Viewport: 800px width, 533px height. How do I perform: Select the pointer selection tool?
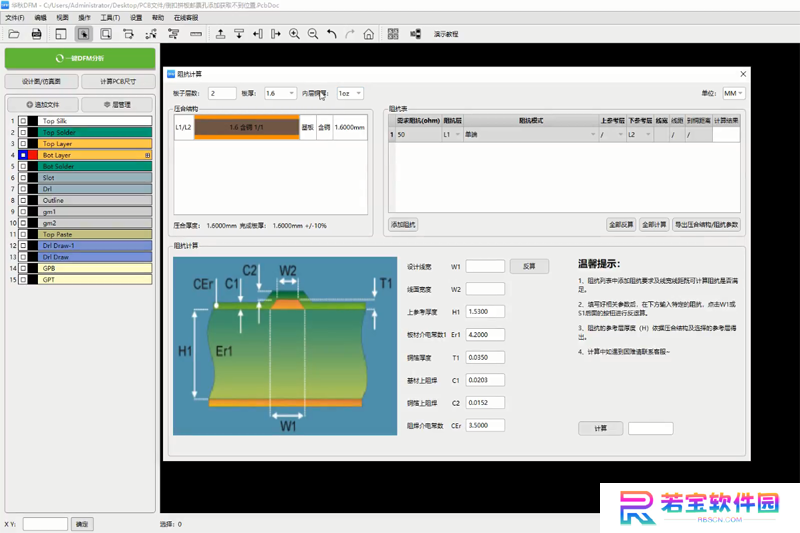coord(83,34)
